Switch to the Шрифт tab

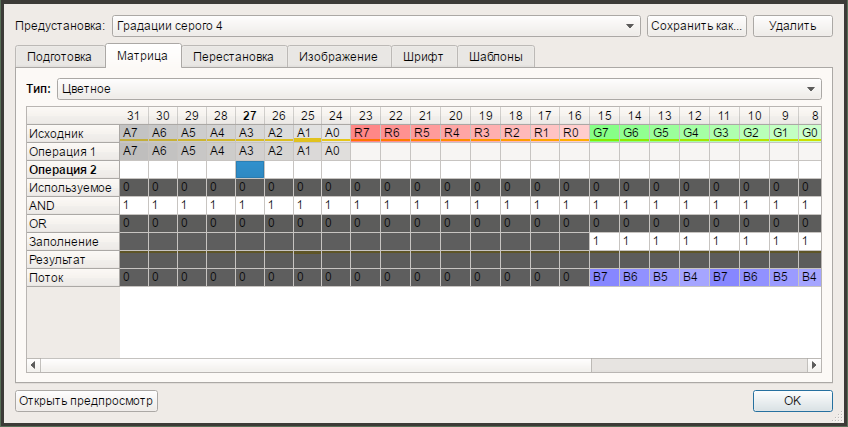(x=423, y=57)
